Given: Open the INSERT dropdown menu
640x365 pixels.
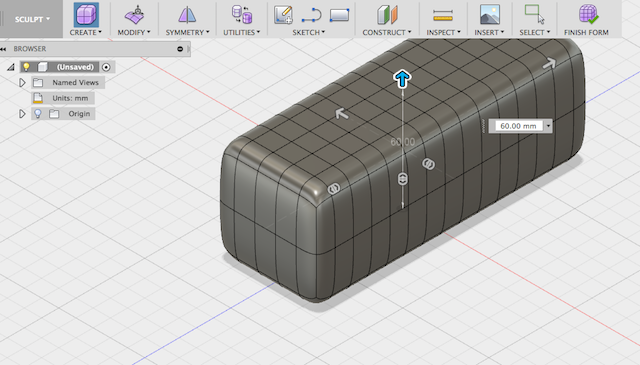Looking at the screenshot, I should click(489, 32).
